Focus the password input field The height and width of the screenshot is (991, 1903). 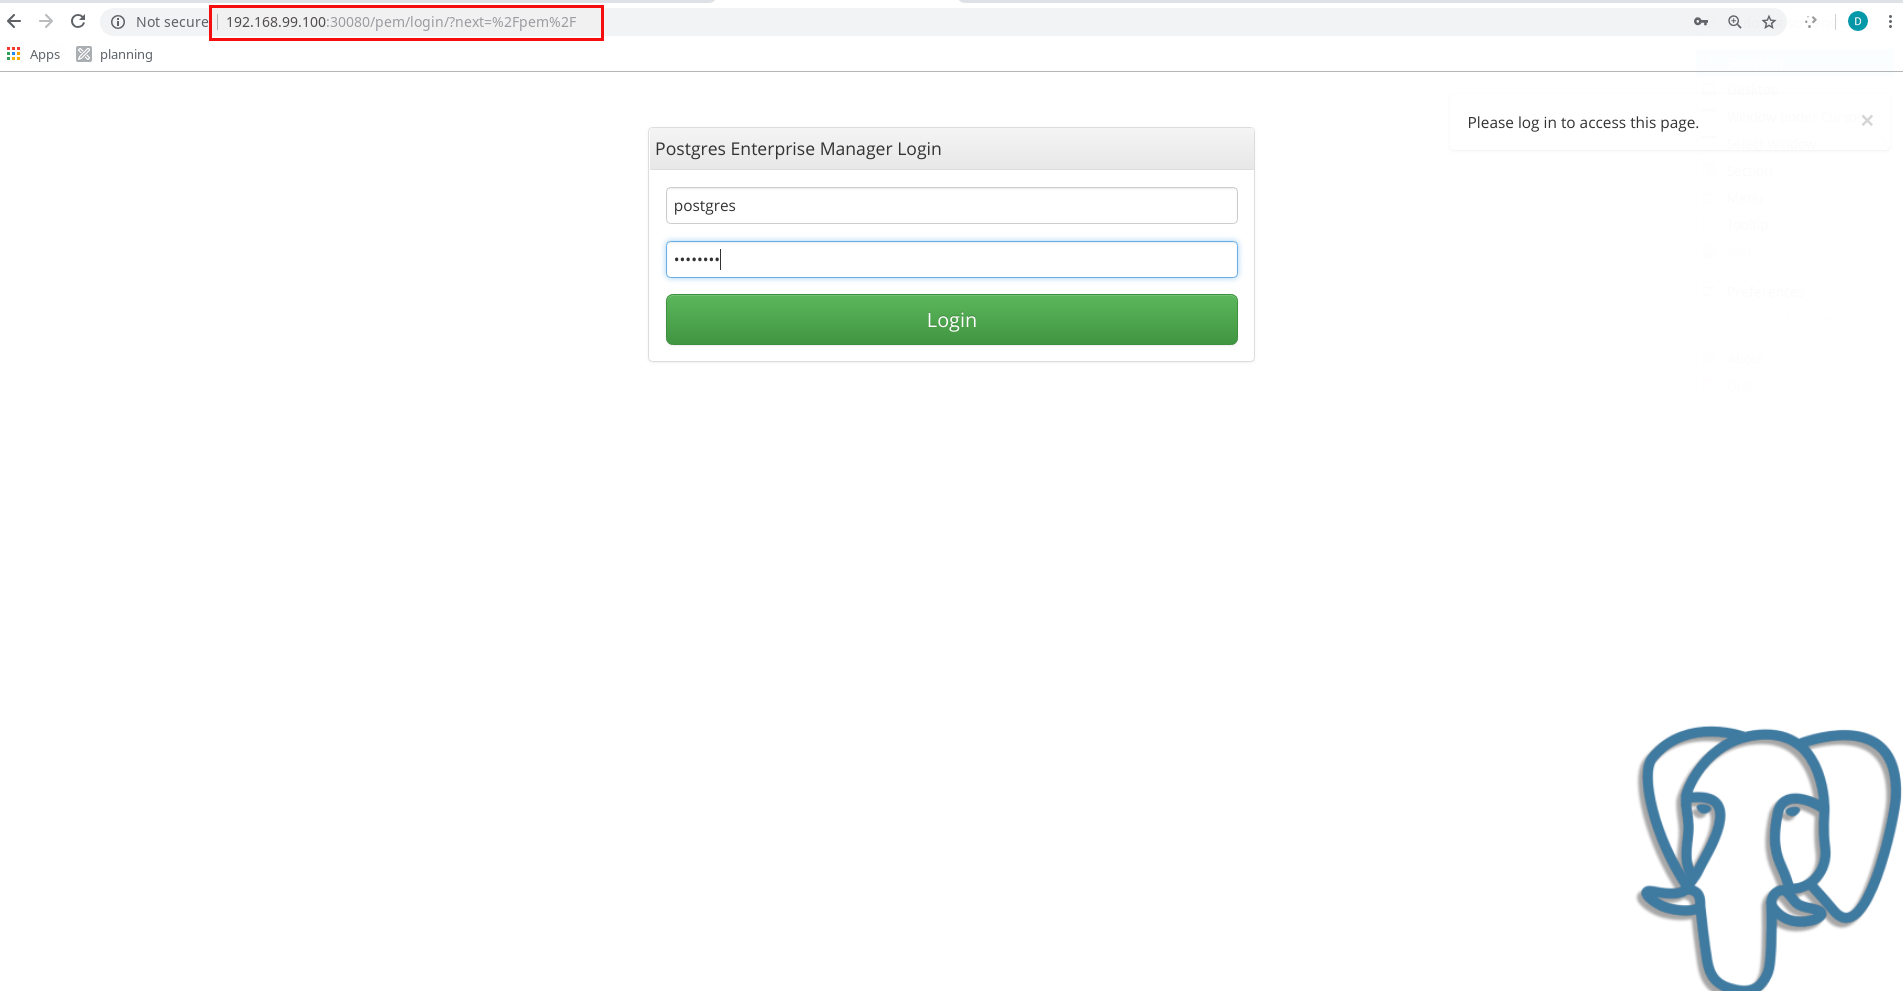[951, 259]
